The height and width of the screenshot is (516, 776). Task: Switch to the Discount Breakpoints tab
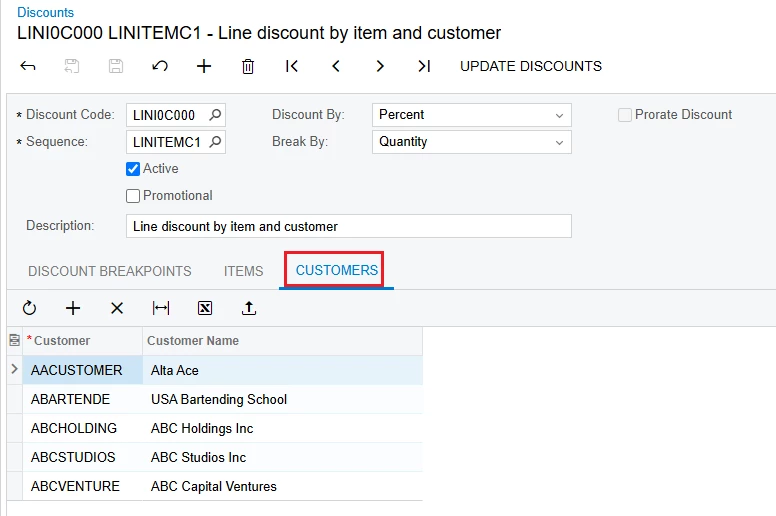110,271
